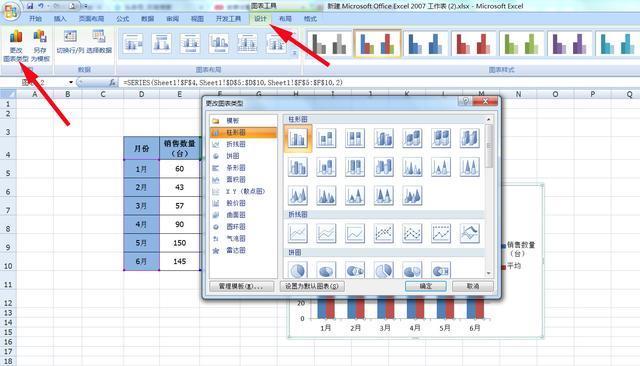Select clustered column chart subtype in dialog
The image size is (640, 366).
pyautogui.click(x=298, y=138)
